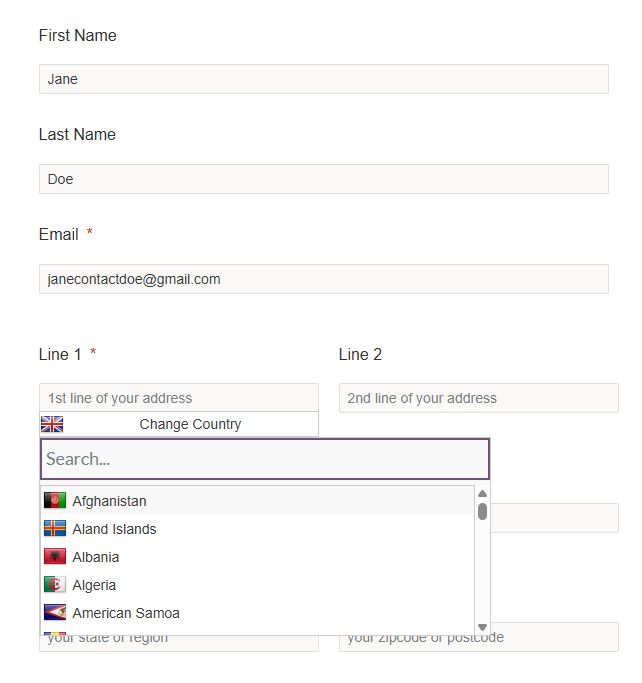Click the Algeria flag icon
The image size is (642, 683).
click(55, 585)
